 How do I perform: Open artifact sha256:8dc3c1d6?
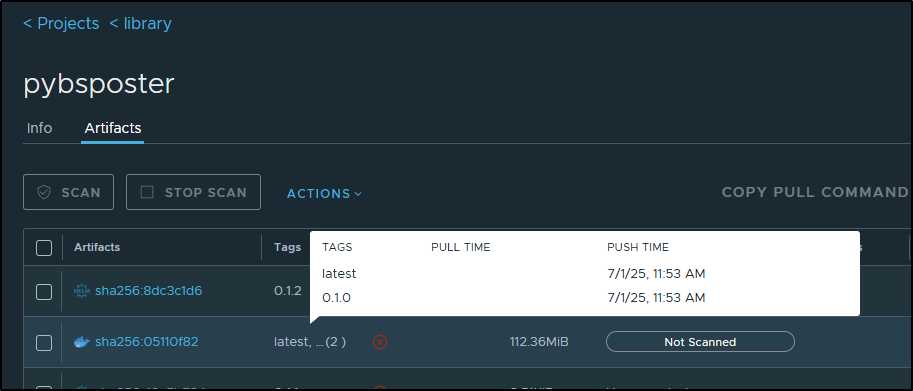[x=148, y=291]
